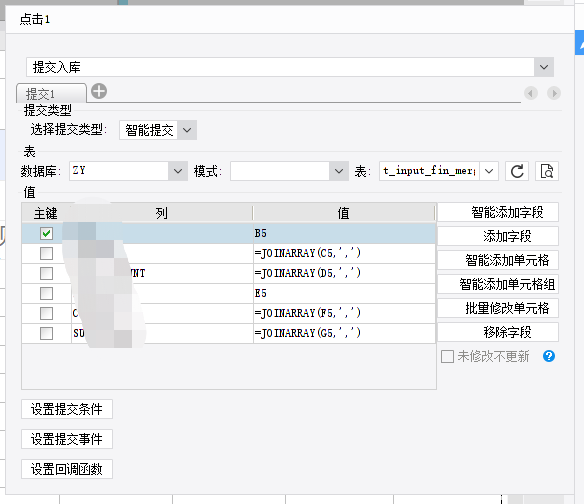Click the 智能添加字段 button
584x504 pixels.
[498, 212]
